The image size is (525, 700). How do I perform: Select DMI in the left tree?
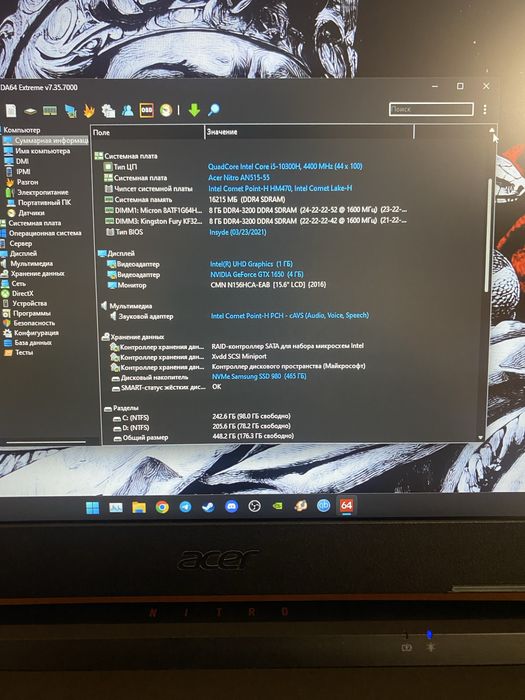(x=17, y=161)
